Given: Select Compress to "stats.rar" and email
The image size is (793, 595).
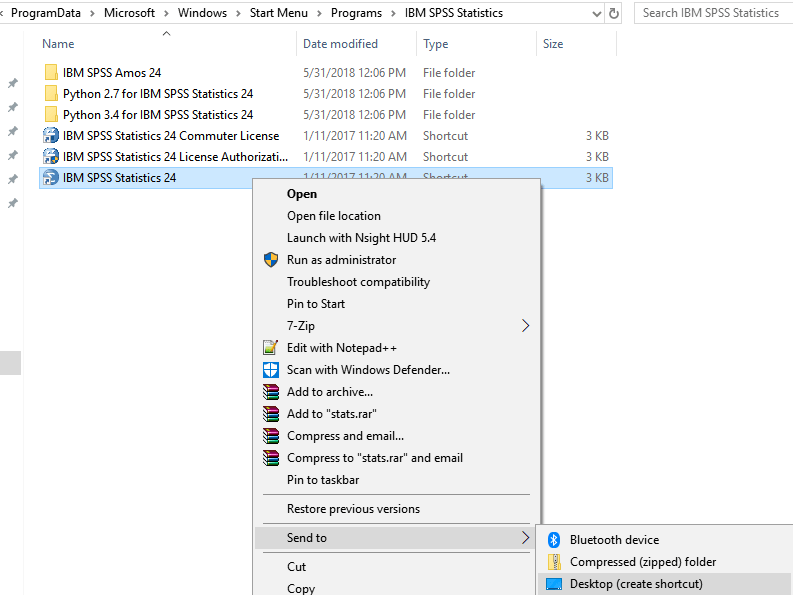Looking at the screenshot, I should pyautogui.click(x=375, y=458).
